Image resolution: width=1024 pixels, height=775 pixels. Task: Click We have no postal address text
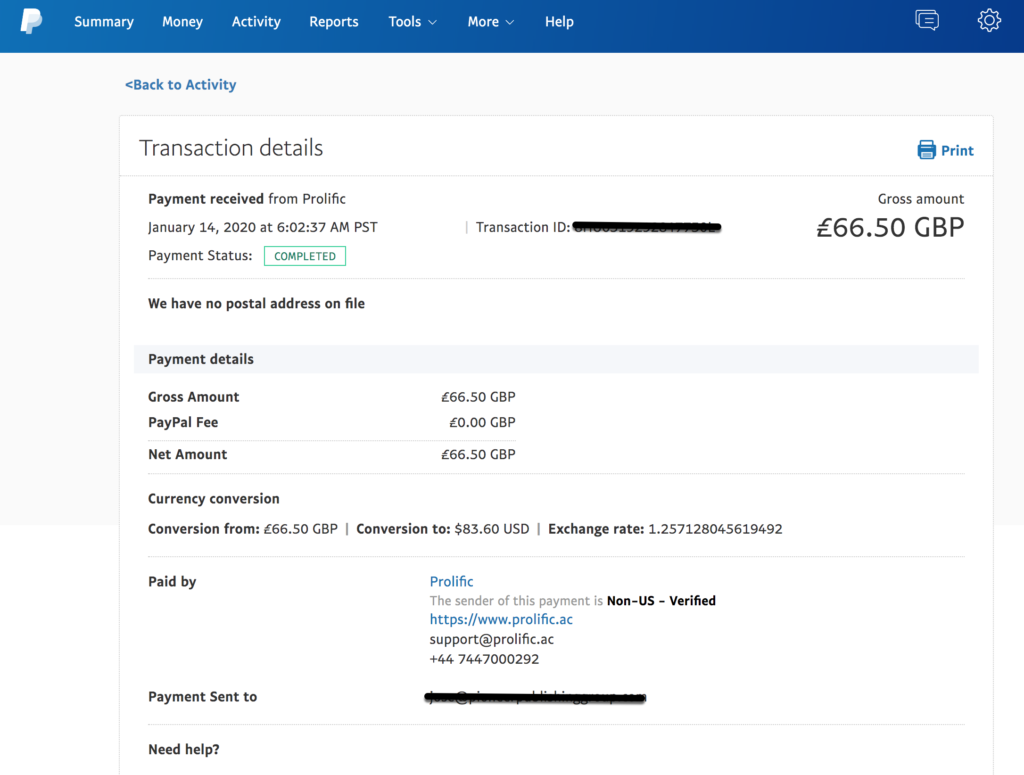coord(257,304)
